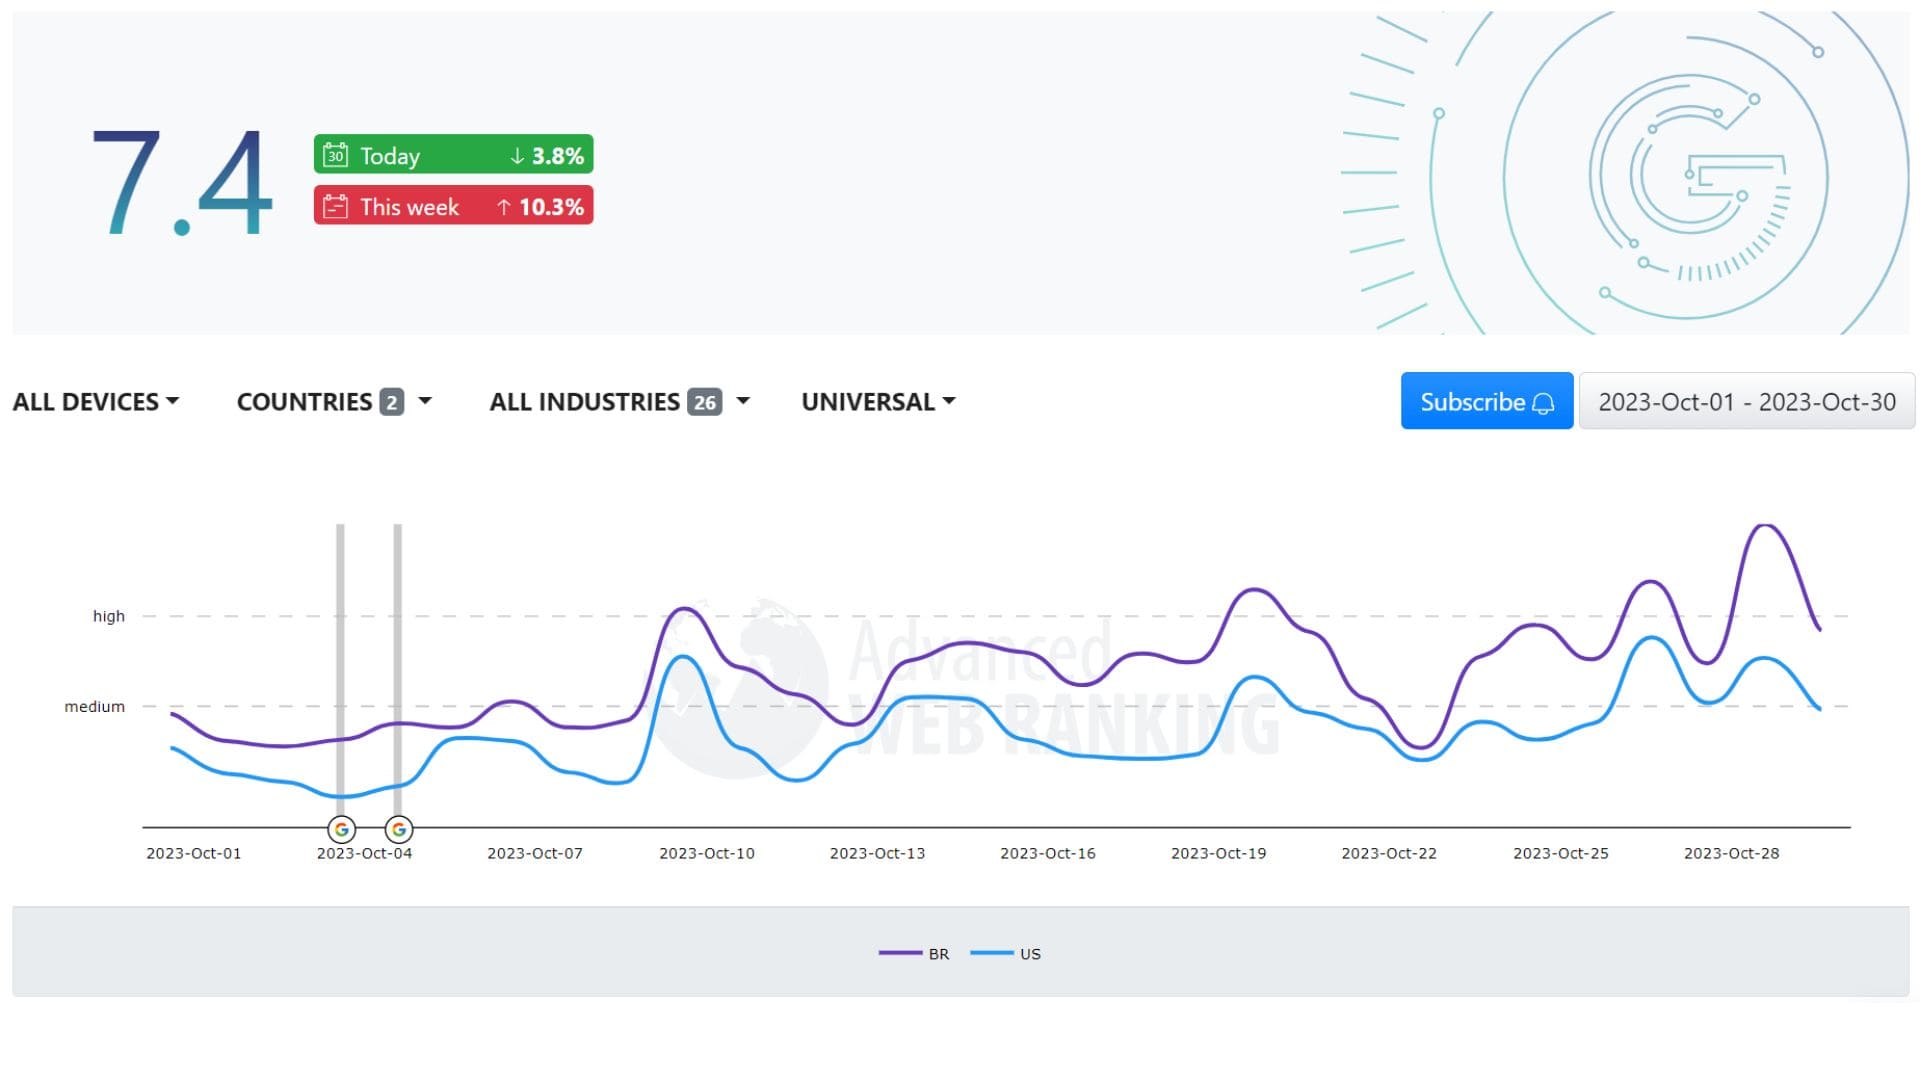Click the down arrow beside 3.8%

pos(517,156)
